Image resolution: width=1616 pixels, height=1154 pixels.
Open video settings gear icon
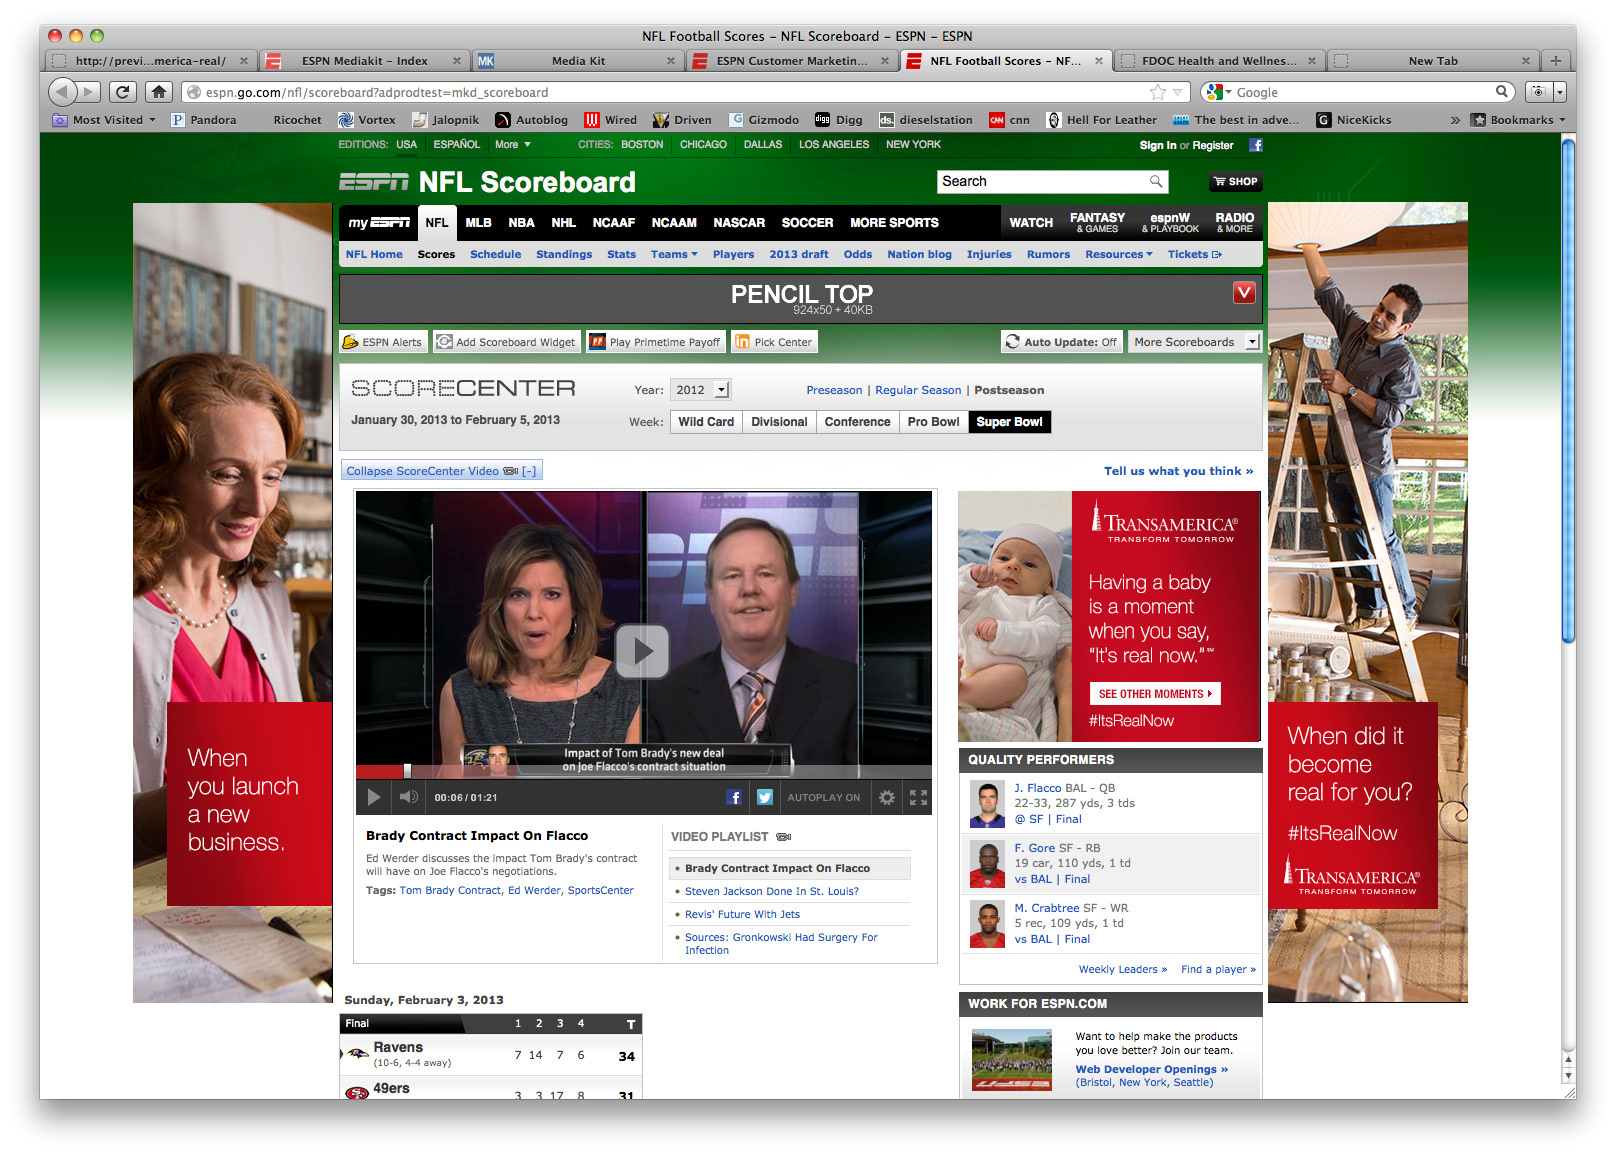[886, 797]
